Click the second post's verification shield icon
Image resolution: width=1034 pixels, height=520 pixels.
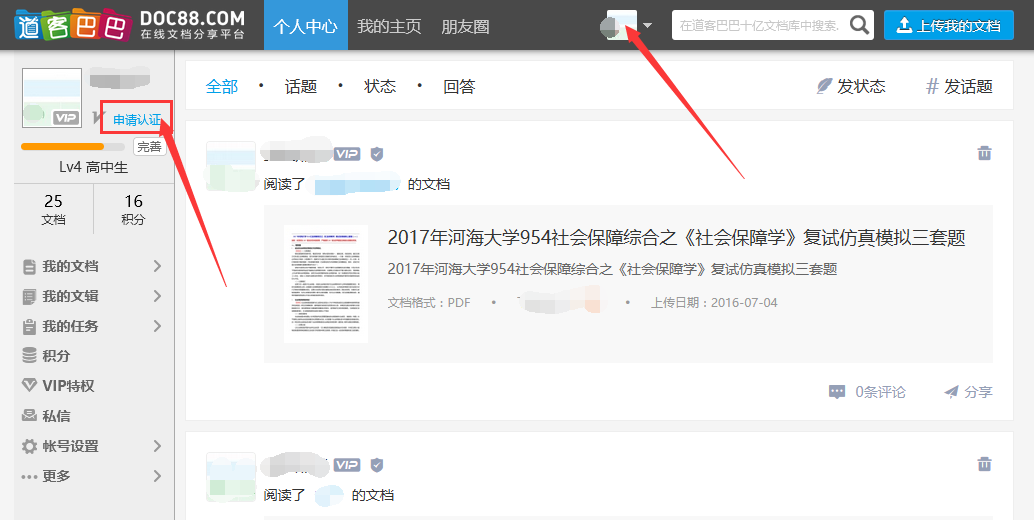(377, 465)
